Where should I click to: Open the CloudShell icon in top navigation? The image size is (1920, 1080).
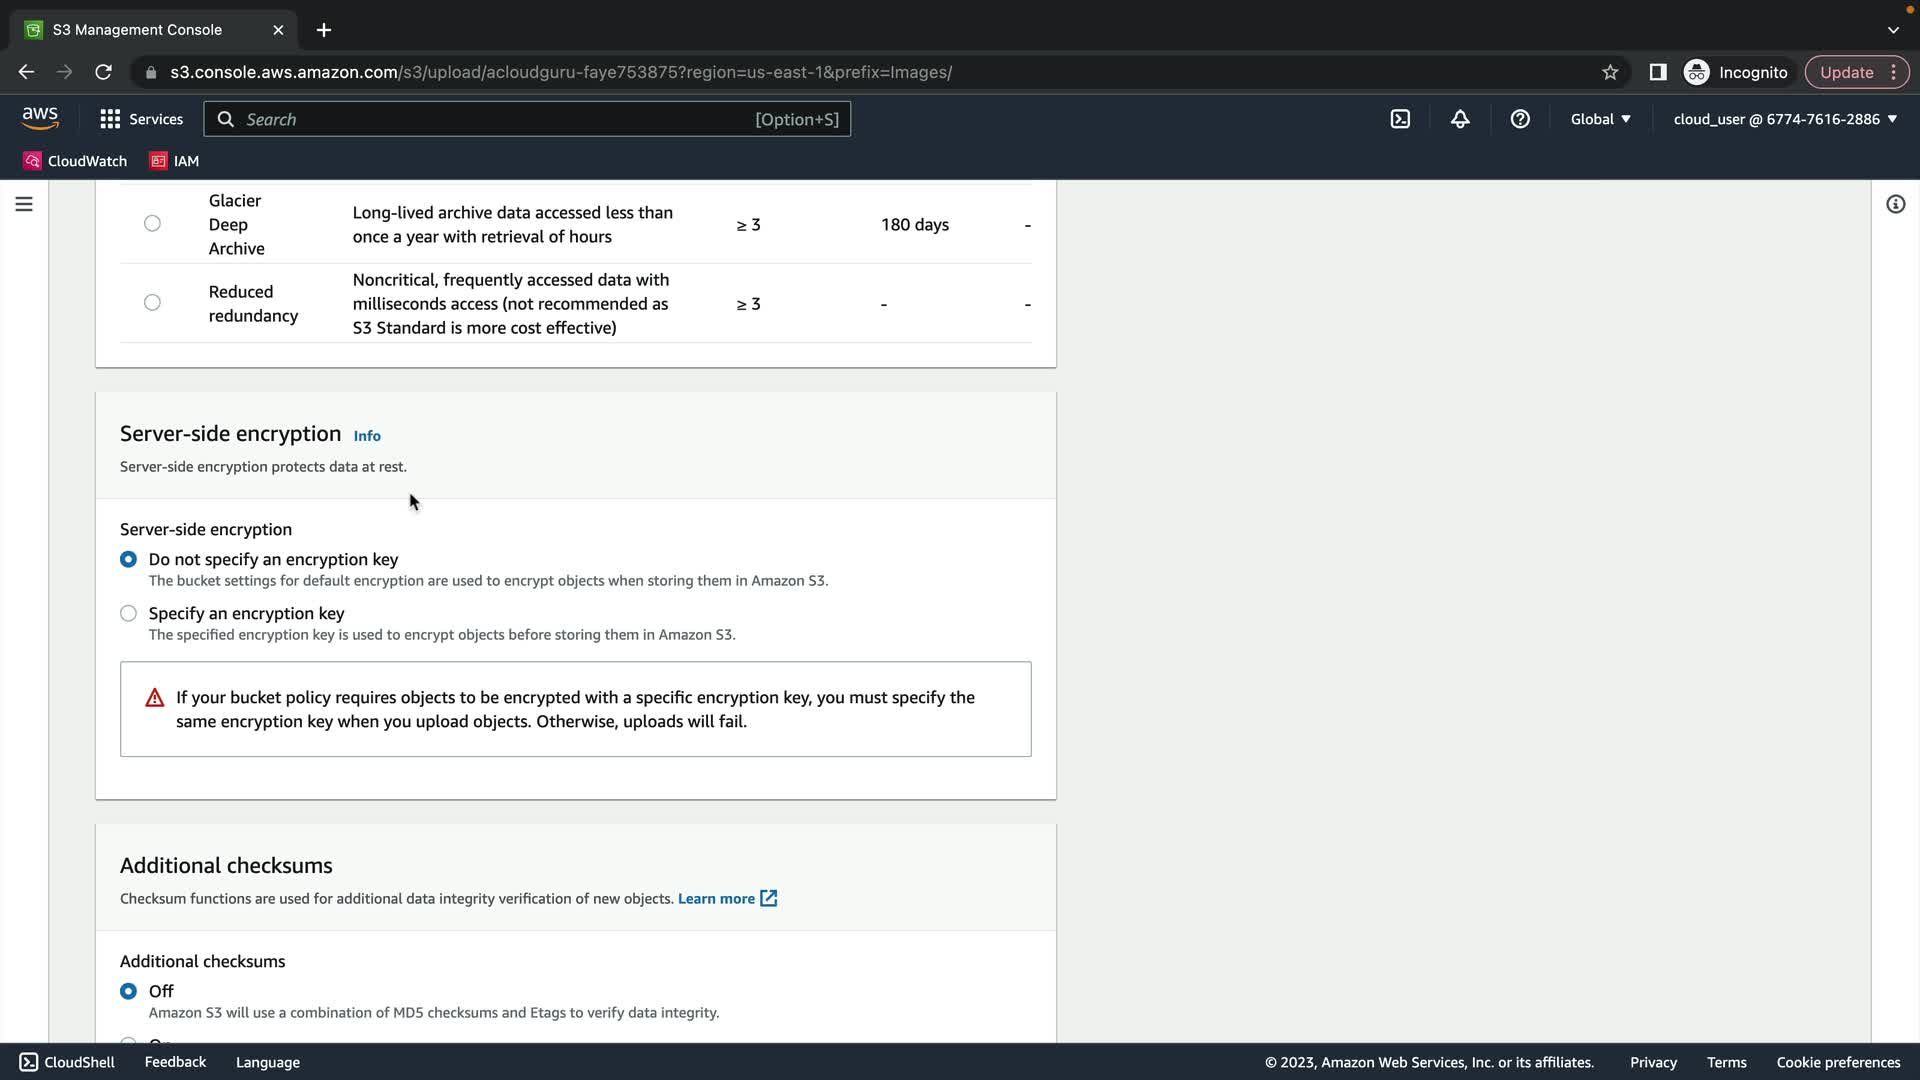pyautogui.click(x=1400, y=119)
